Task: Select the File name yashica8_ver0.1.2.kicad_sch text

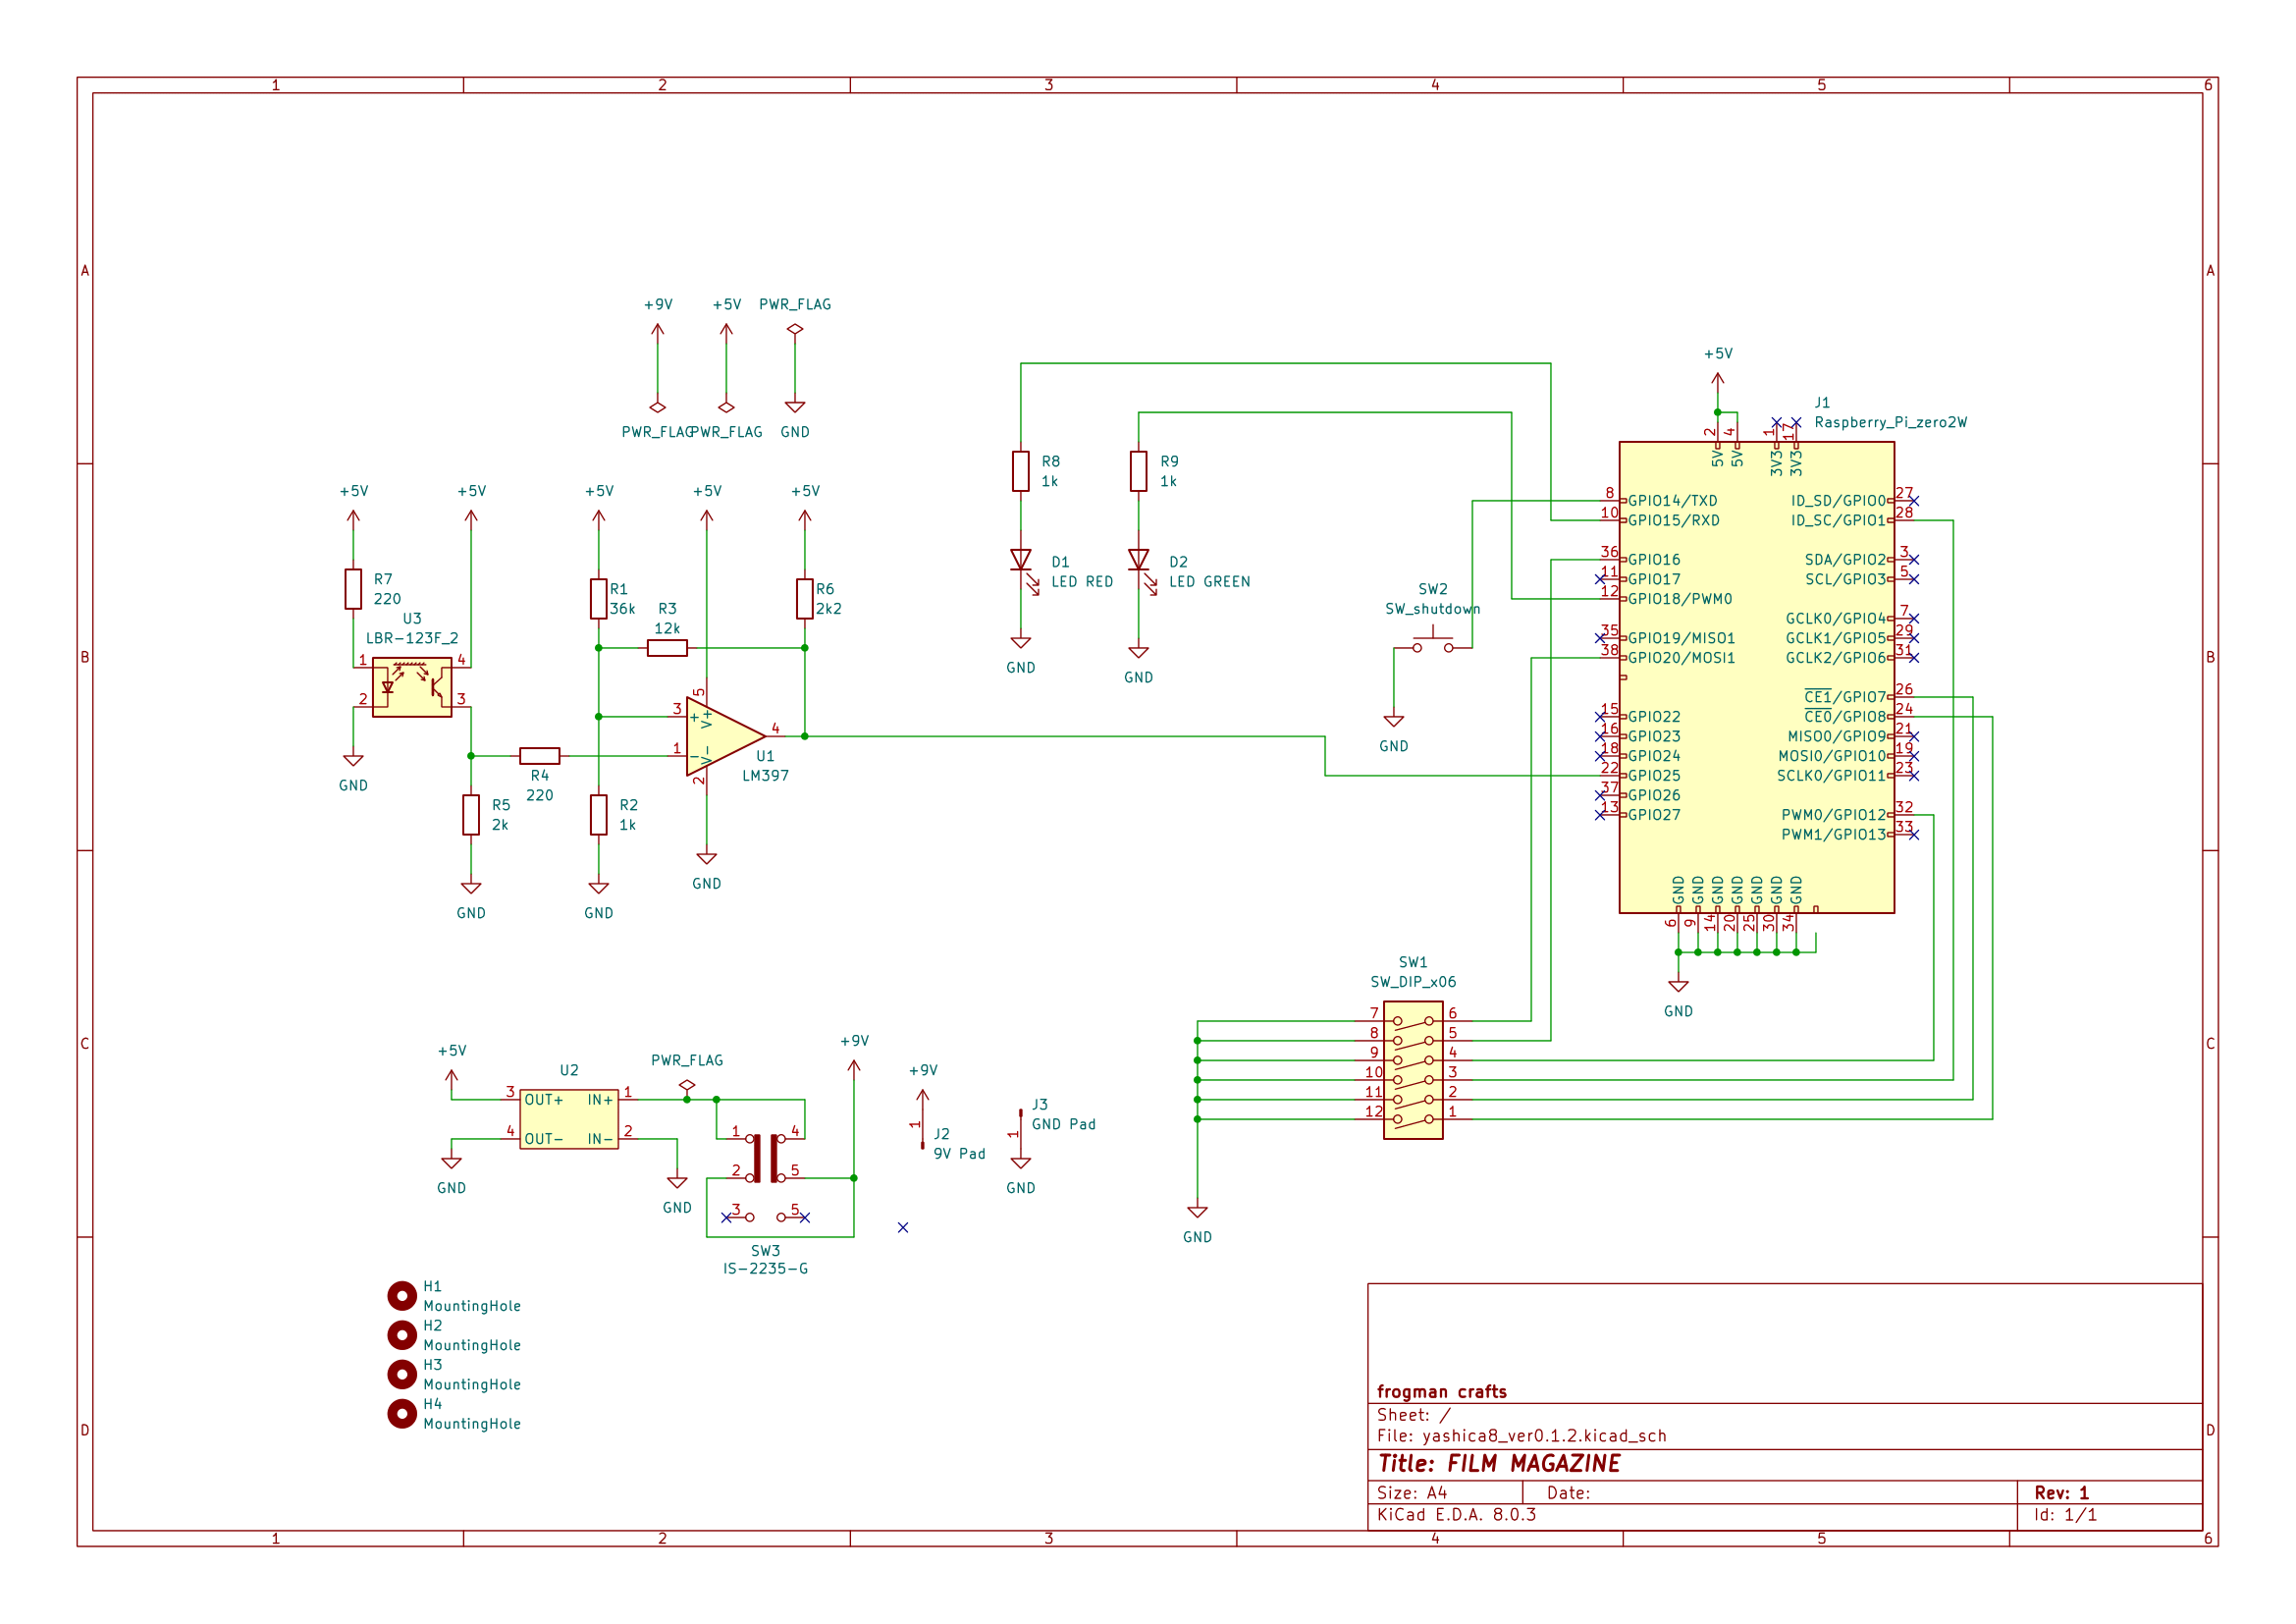Action: [x=1543, y=1436]
